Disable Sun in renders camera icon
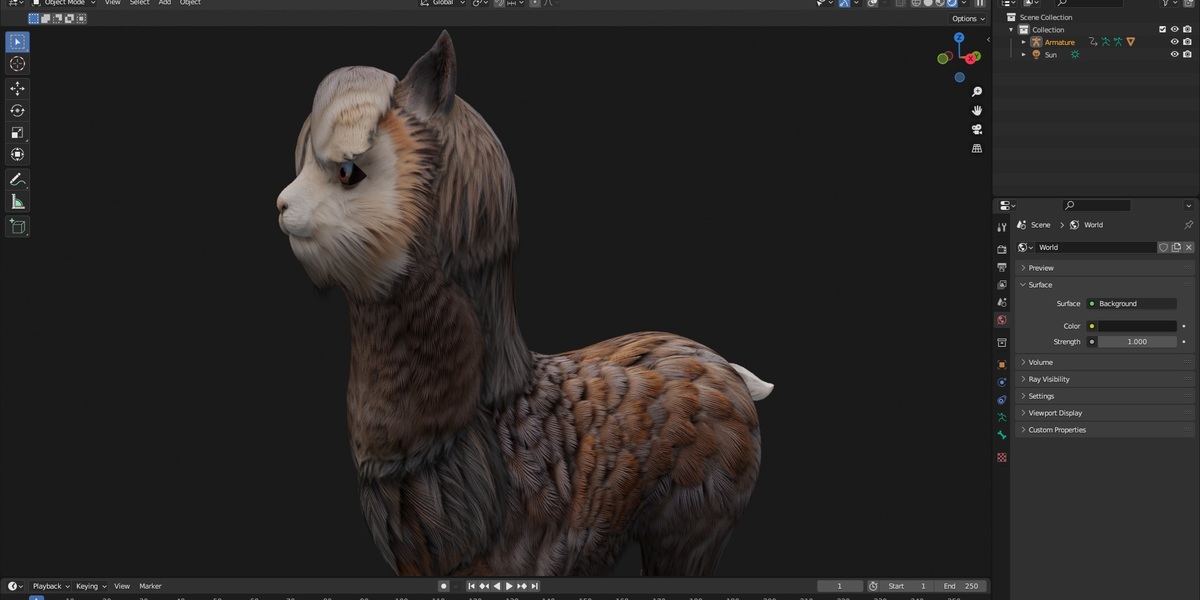 point(1187,54)
